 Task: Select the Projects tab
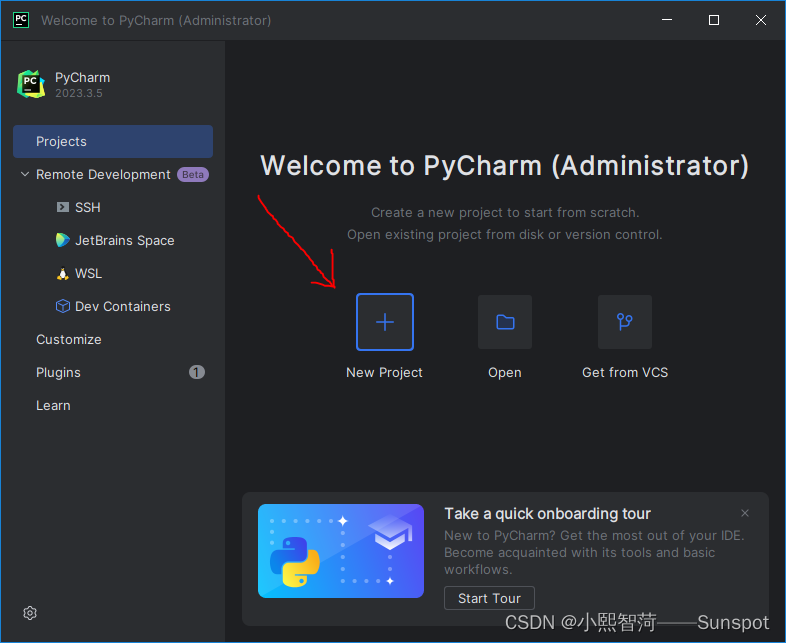pos(113,141)
